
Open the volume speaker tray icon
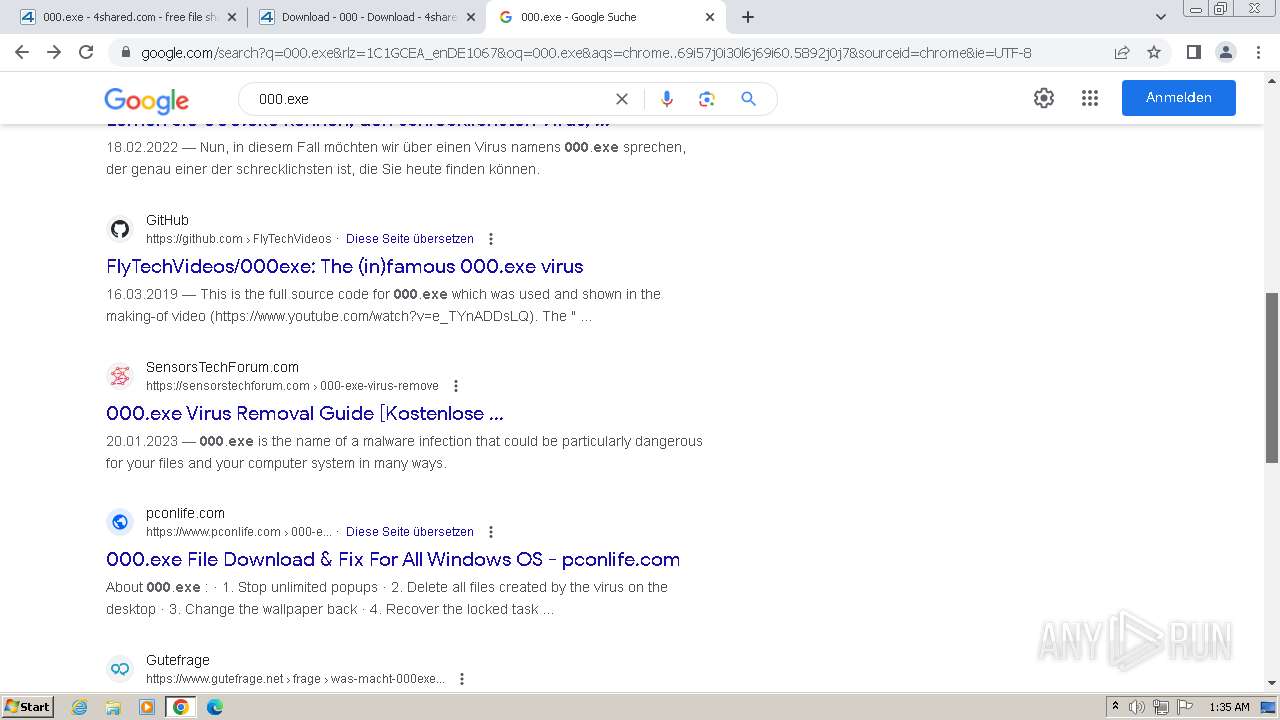(1137, 707)
